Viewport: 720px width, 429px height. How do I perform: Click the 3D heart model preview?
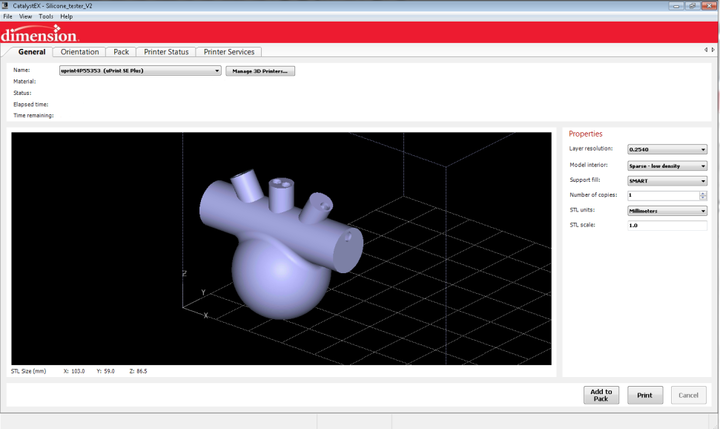point(281,244)
